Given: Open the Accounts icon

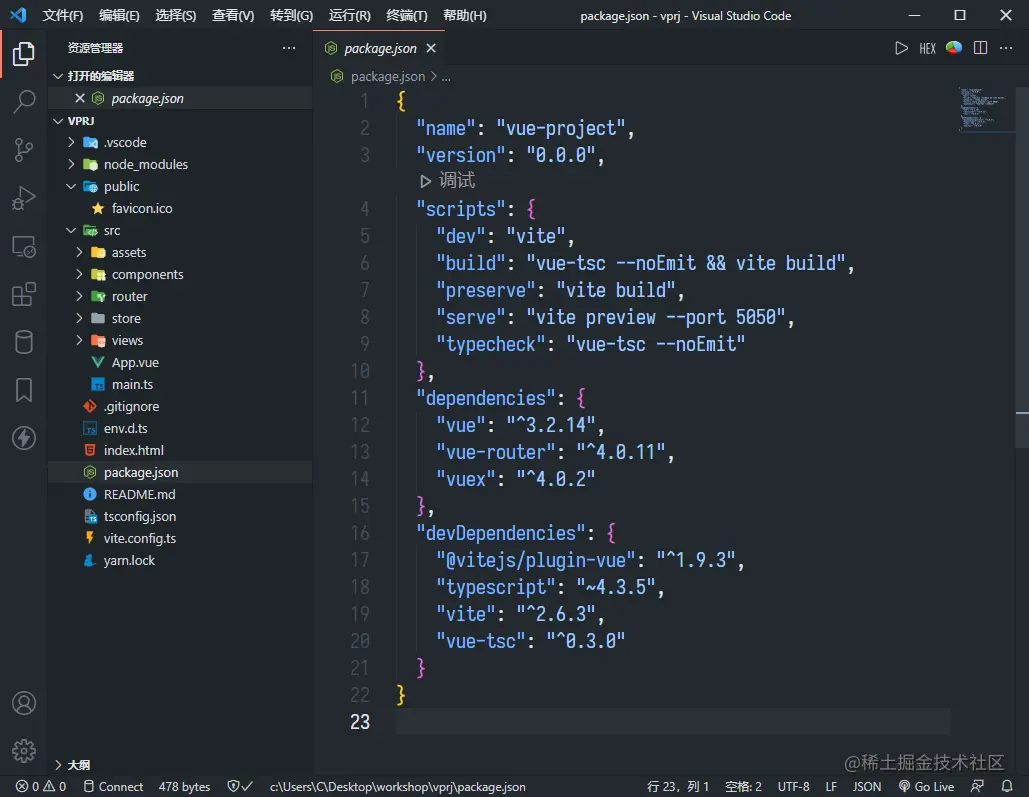Looking at the screenshot, I should (24, 703).
